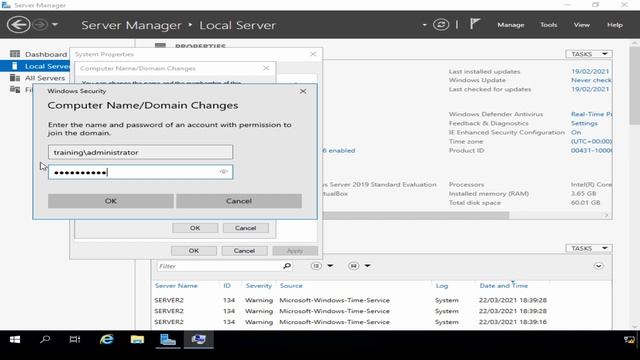Screen dimensions: 640x360
Task: Open the Events TASKS dropdown
Action: 589,248
